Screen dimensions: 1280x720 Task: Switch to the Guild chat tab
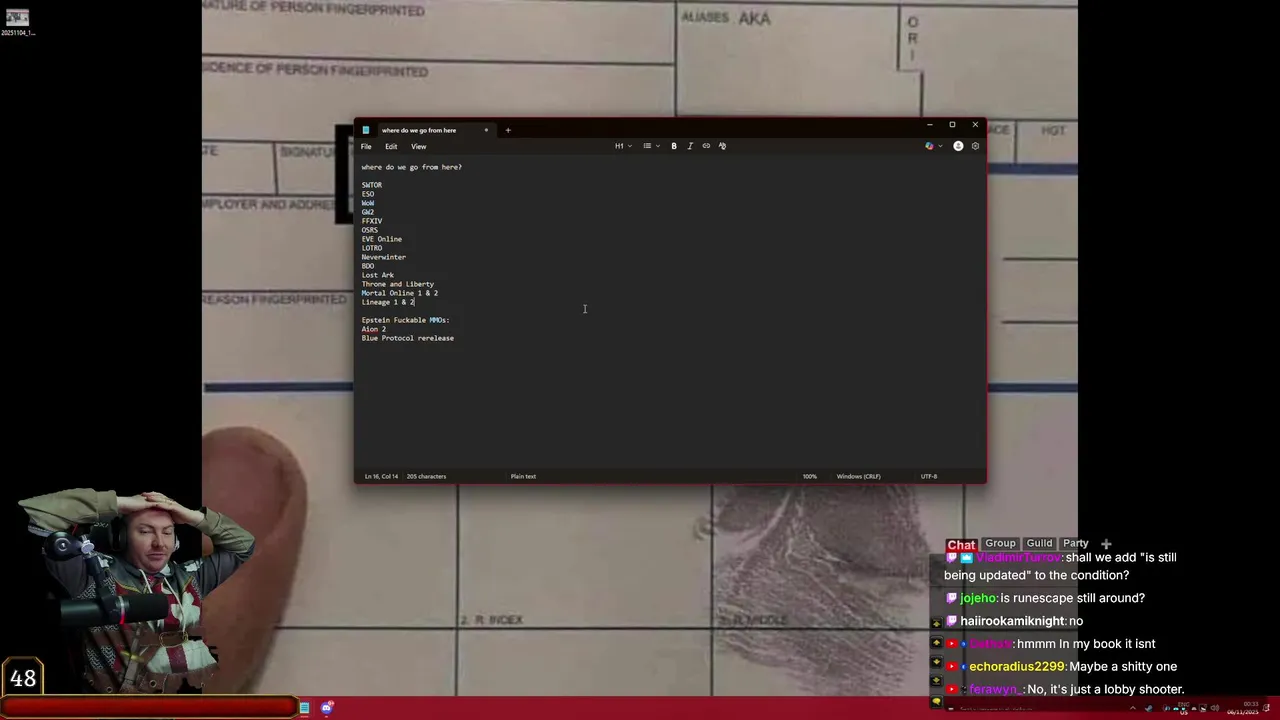tap(1039, 543)
